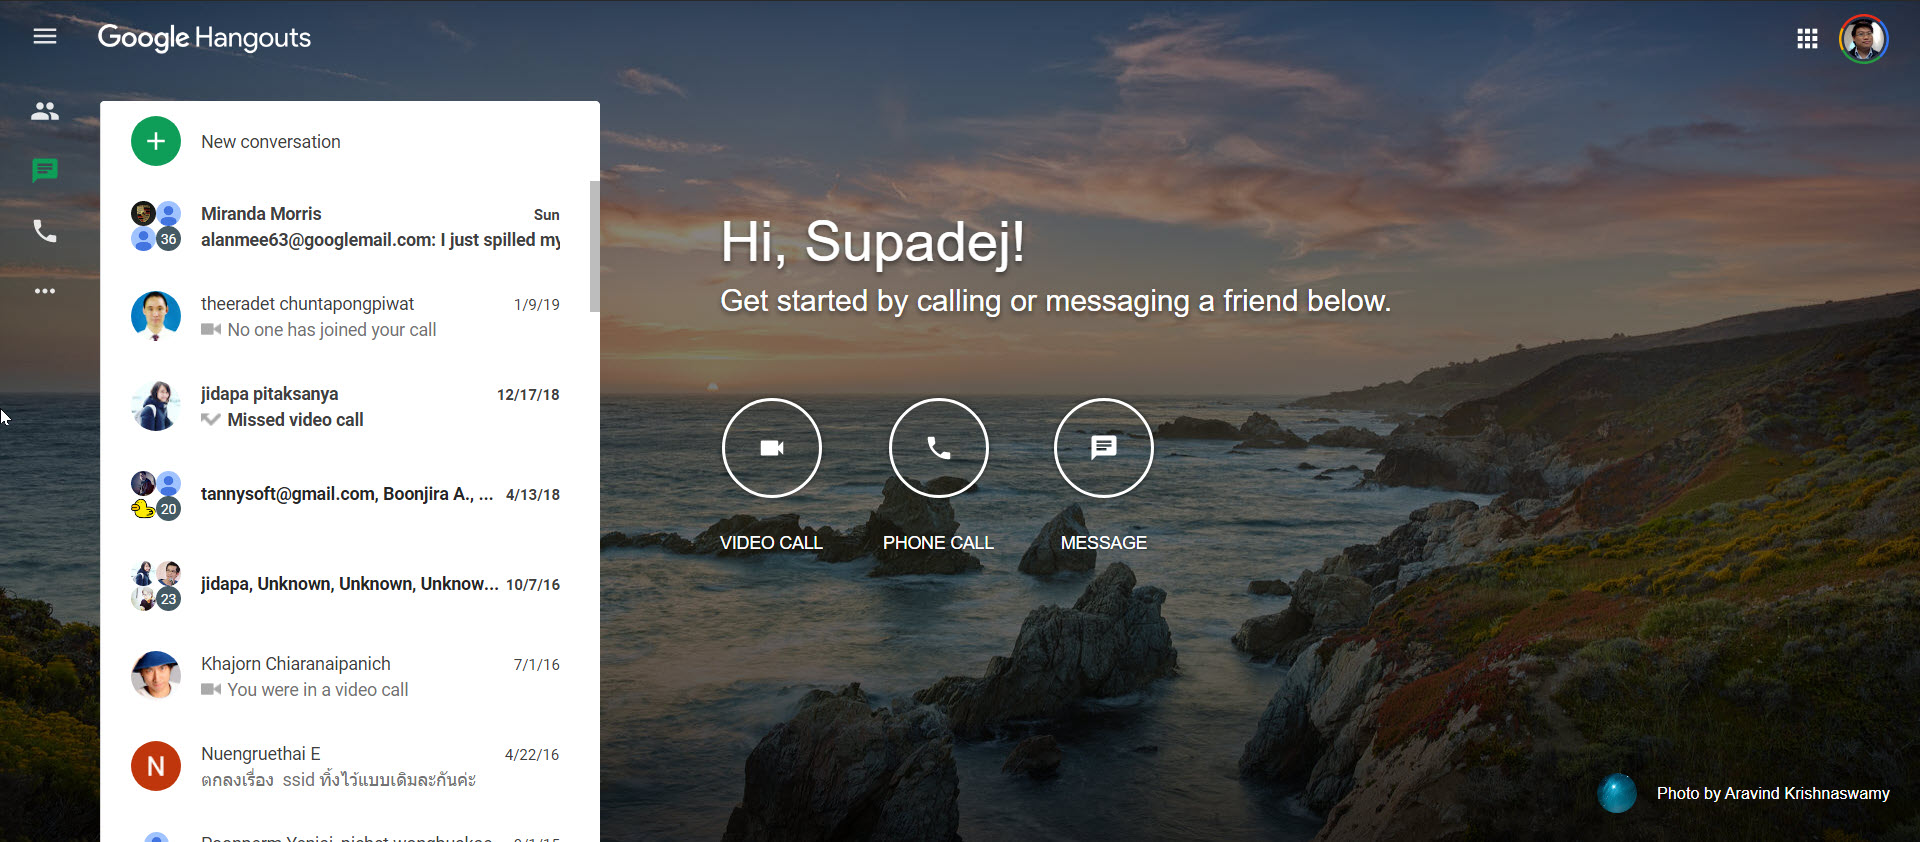Click Khajorn Chiaranaipanich's avatar photo

tap(156, 676)
